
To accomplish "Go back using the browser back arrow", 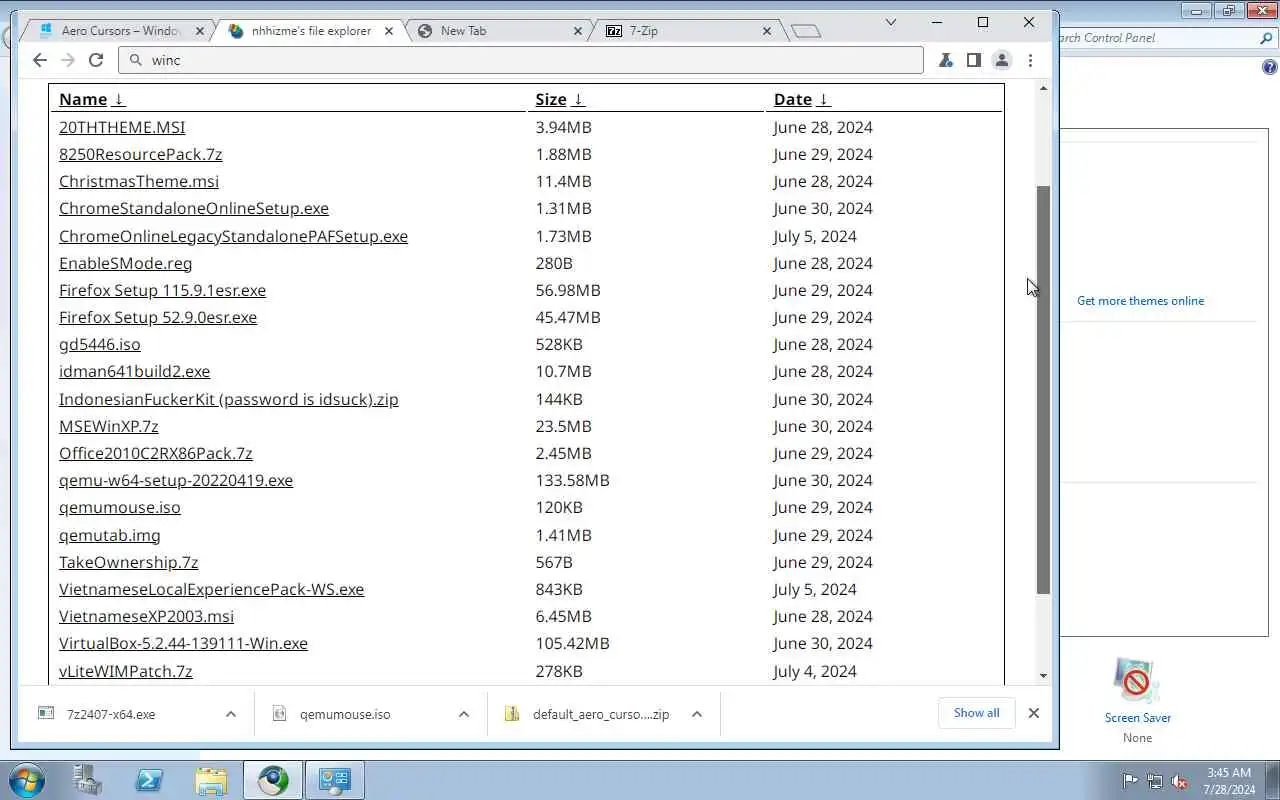I will point(40,60).
